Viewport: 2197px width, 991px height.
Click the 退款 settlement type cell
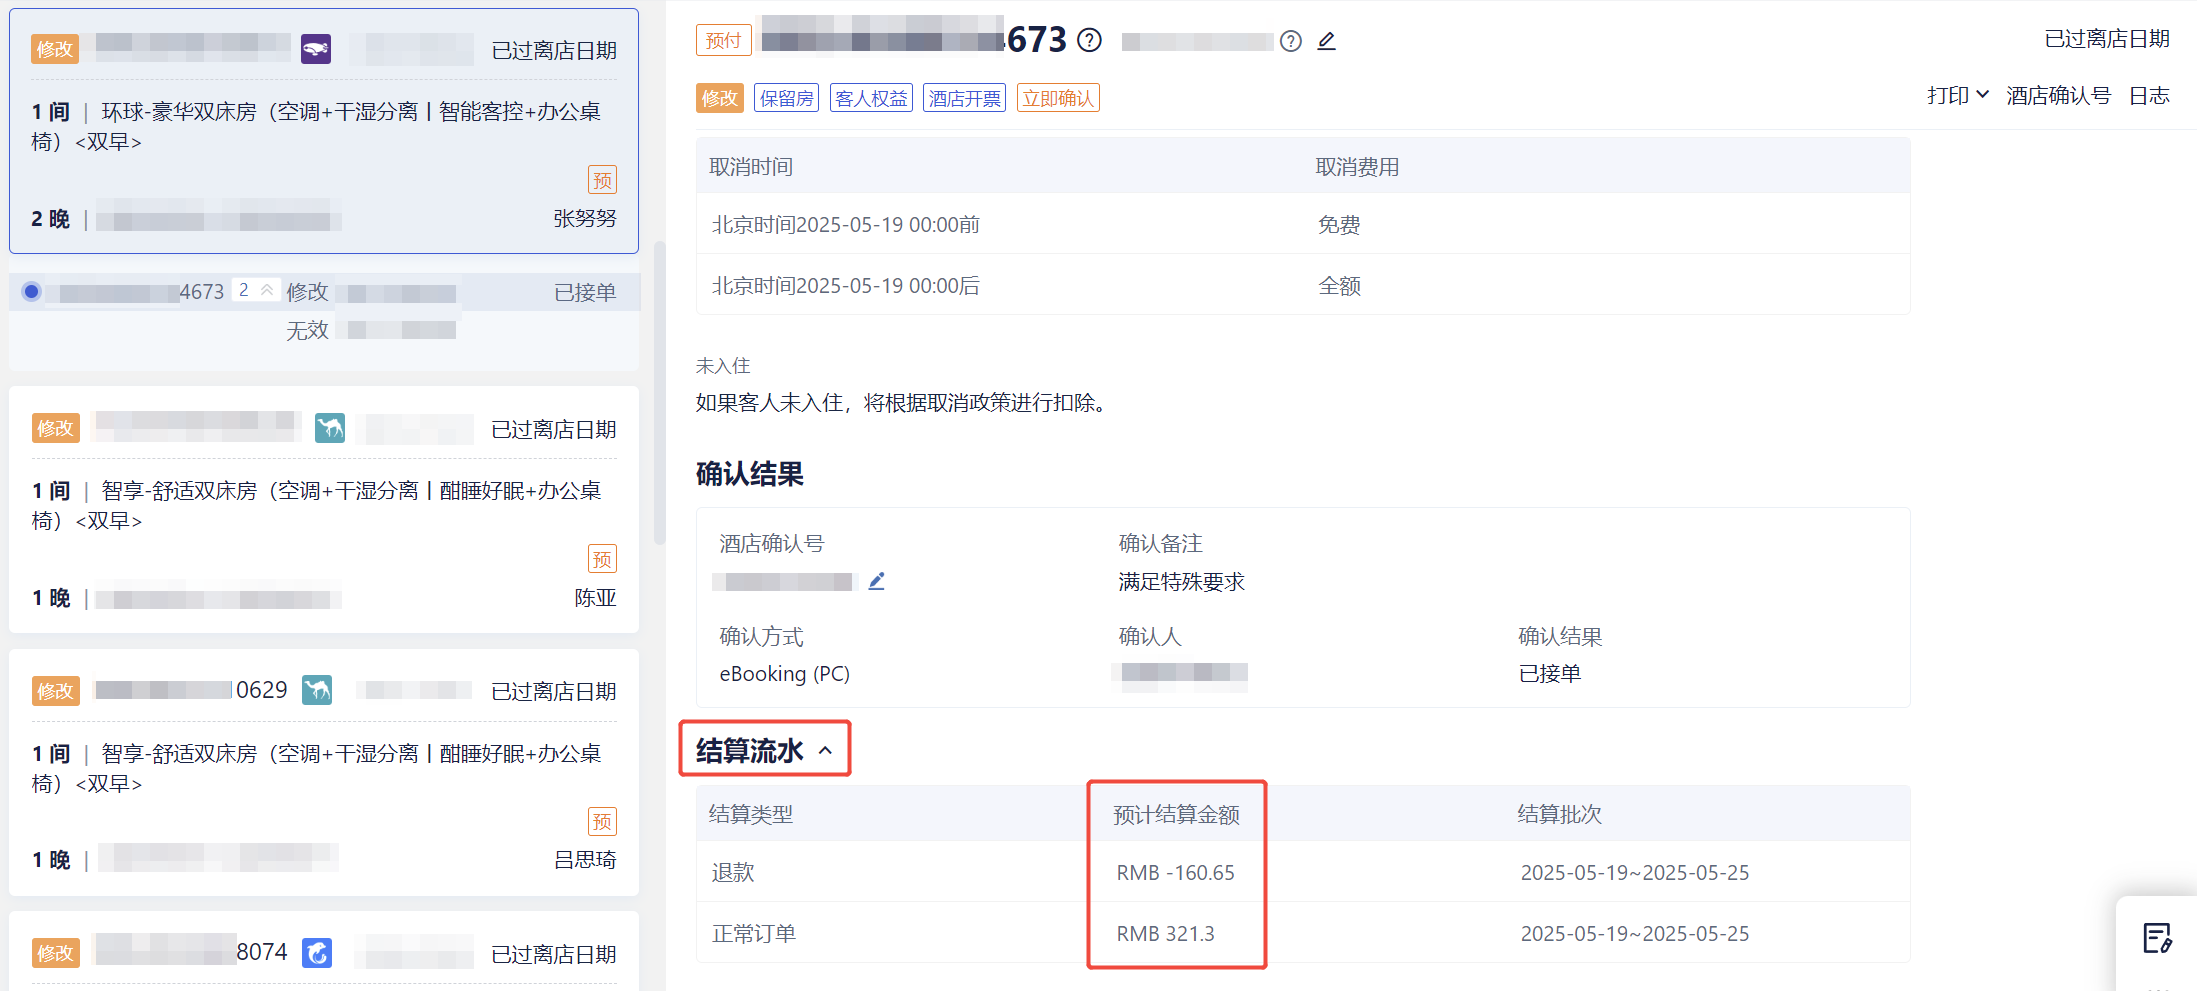click(733, 872)
